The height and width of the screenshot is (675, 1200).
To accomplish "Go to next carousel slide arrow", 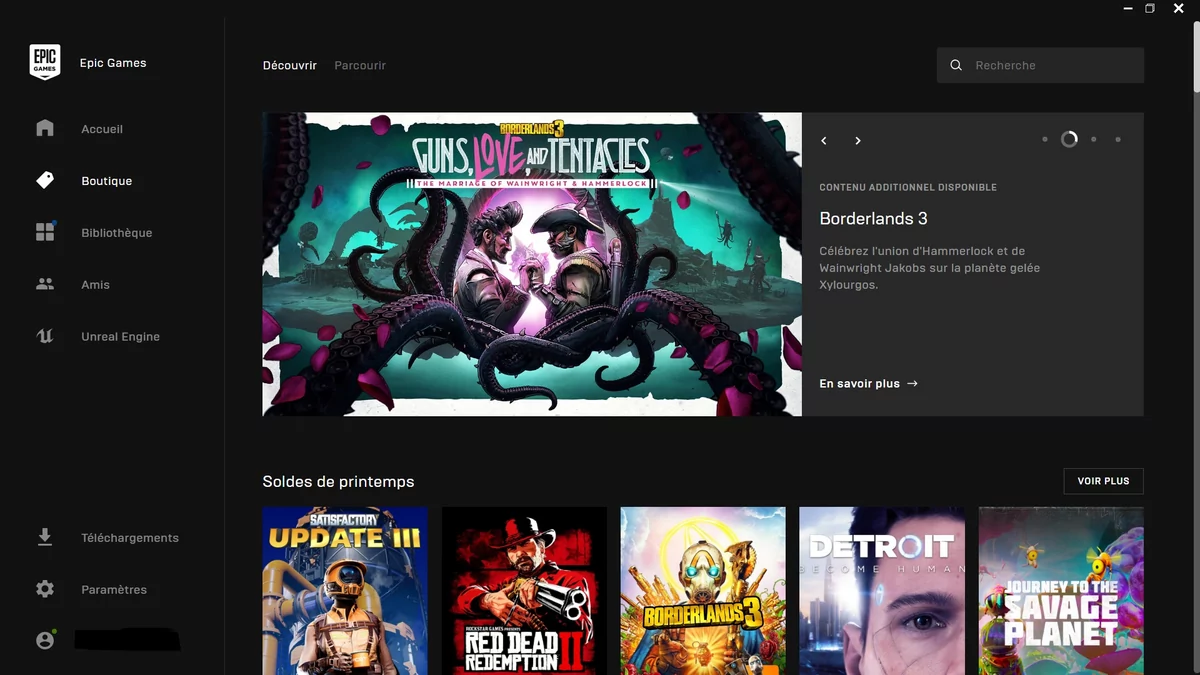I will pyautogui.click(x=858, y=141).
